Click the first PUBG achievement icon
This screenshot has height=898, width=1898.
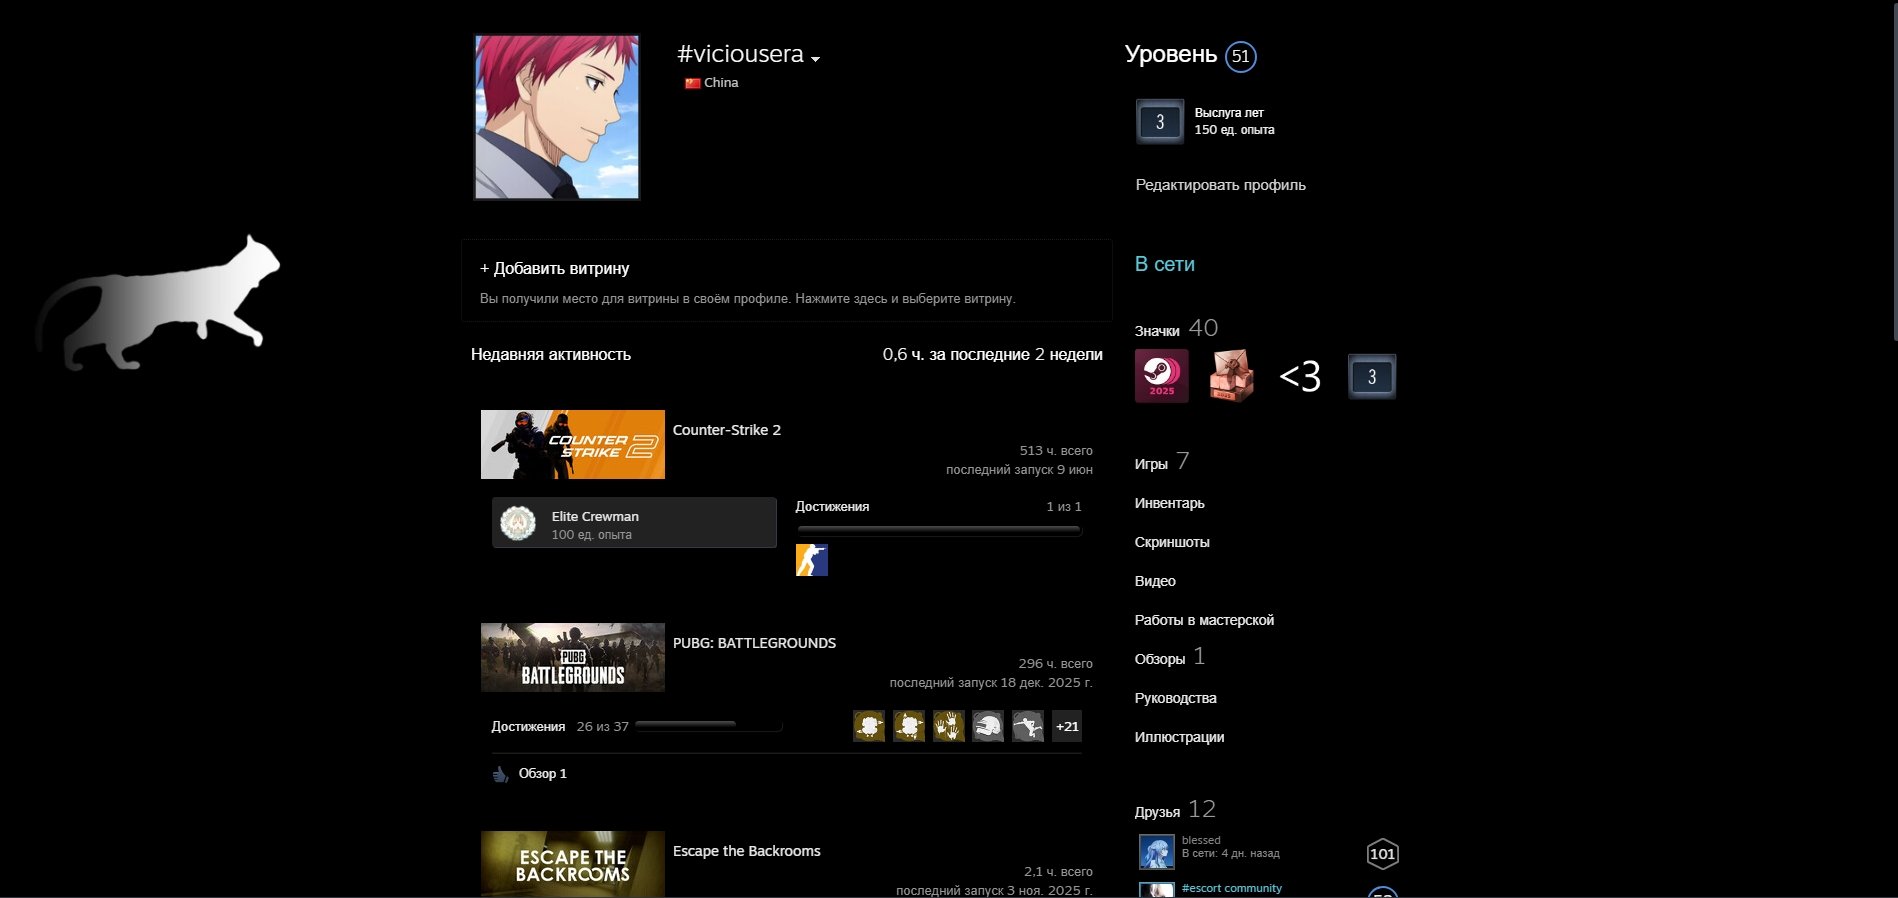pyautogui.click(x=869, y=726)
